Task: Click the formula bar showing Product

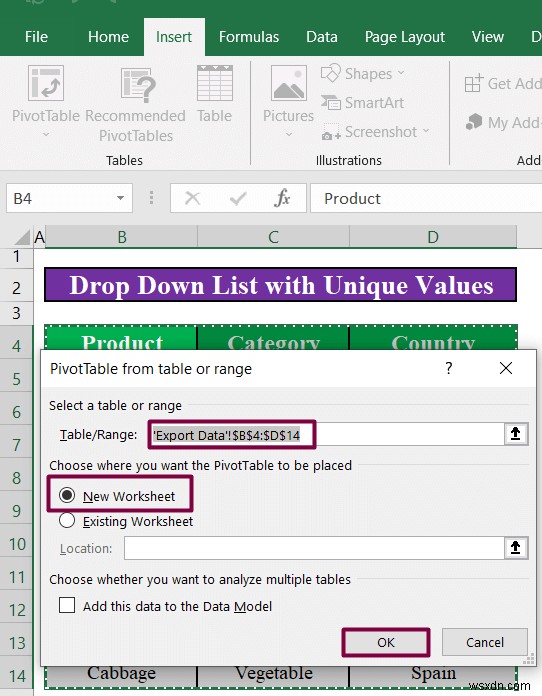Action: [x=426, y=198]
